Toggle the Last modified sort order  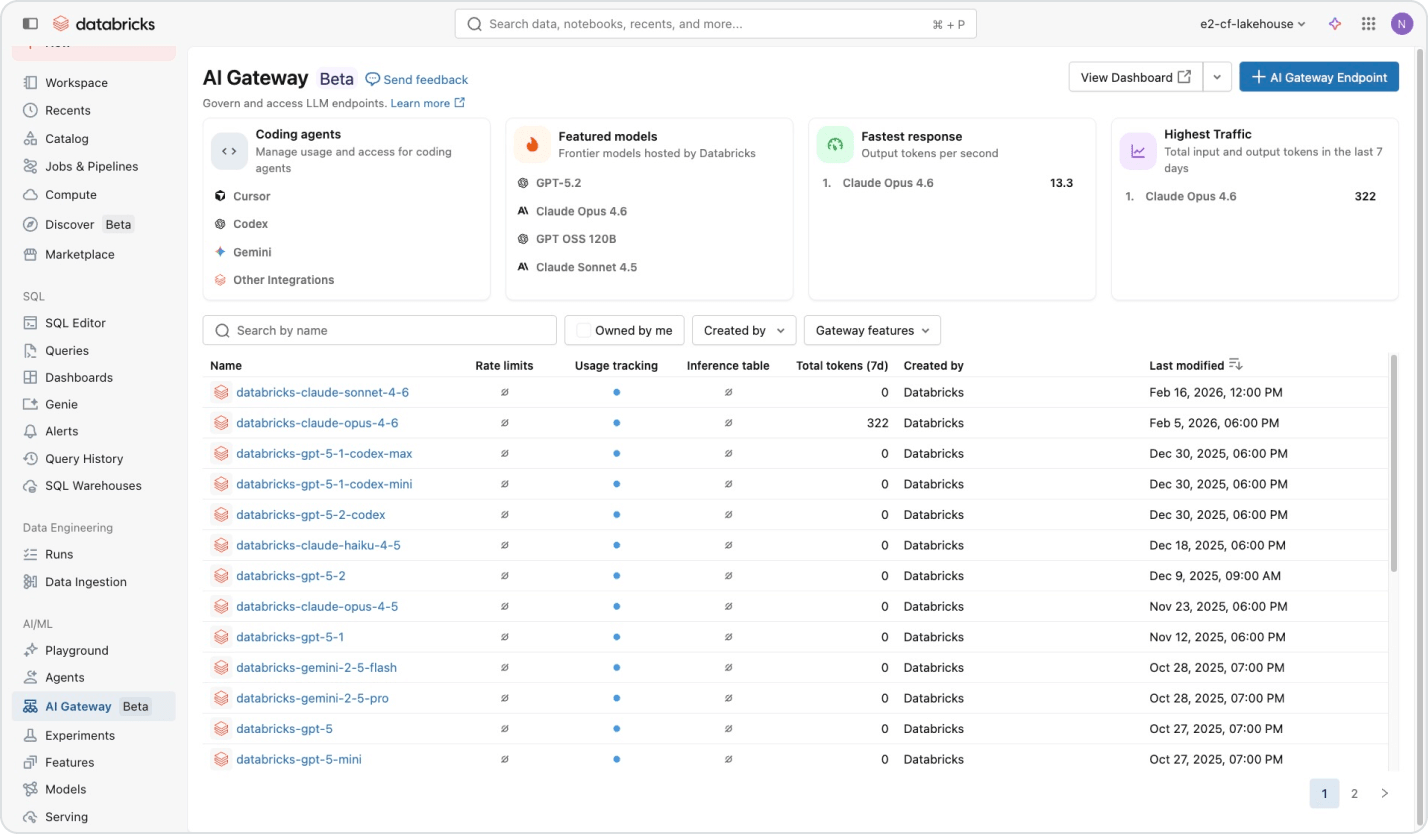tap(1235, 364)
